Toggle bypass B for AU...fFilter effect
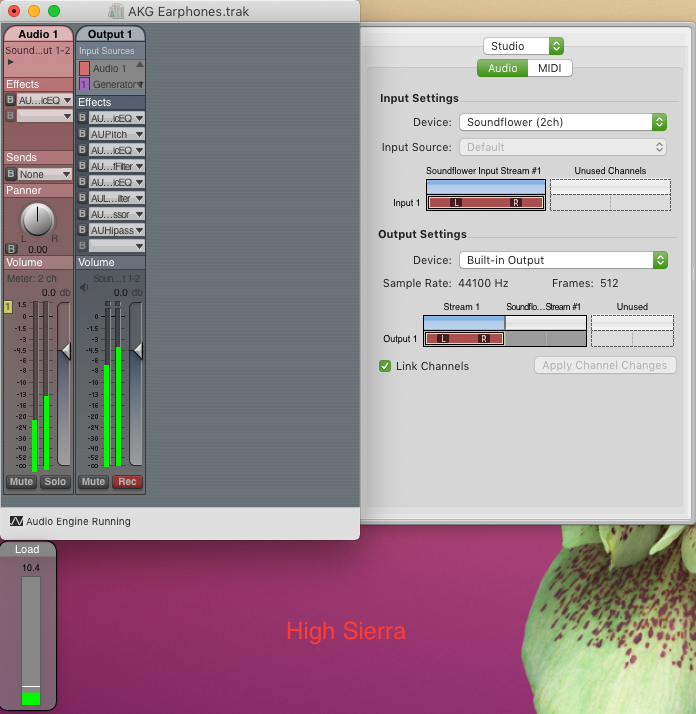Image resolution: width=696 pixels, height=714 pixels. (82, 166)
